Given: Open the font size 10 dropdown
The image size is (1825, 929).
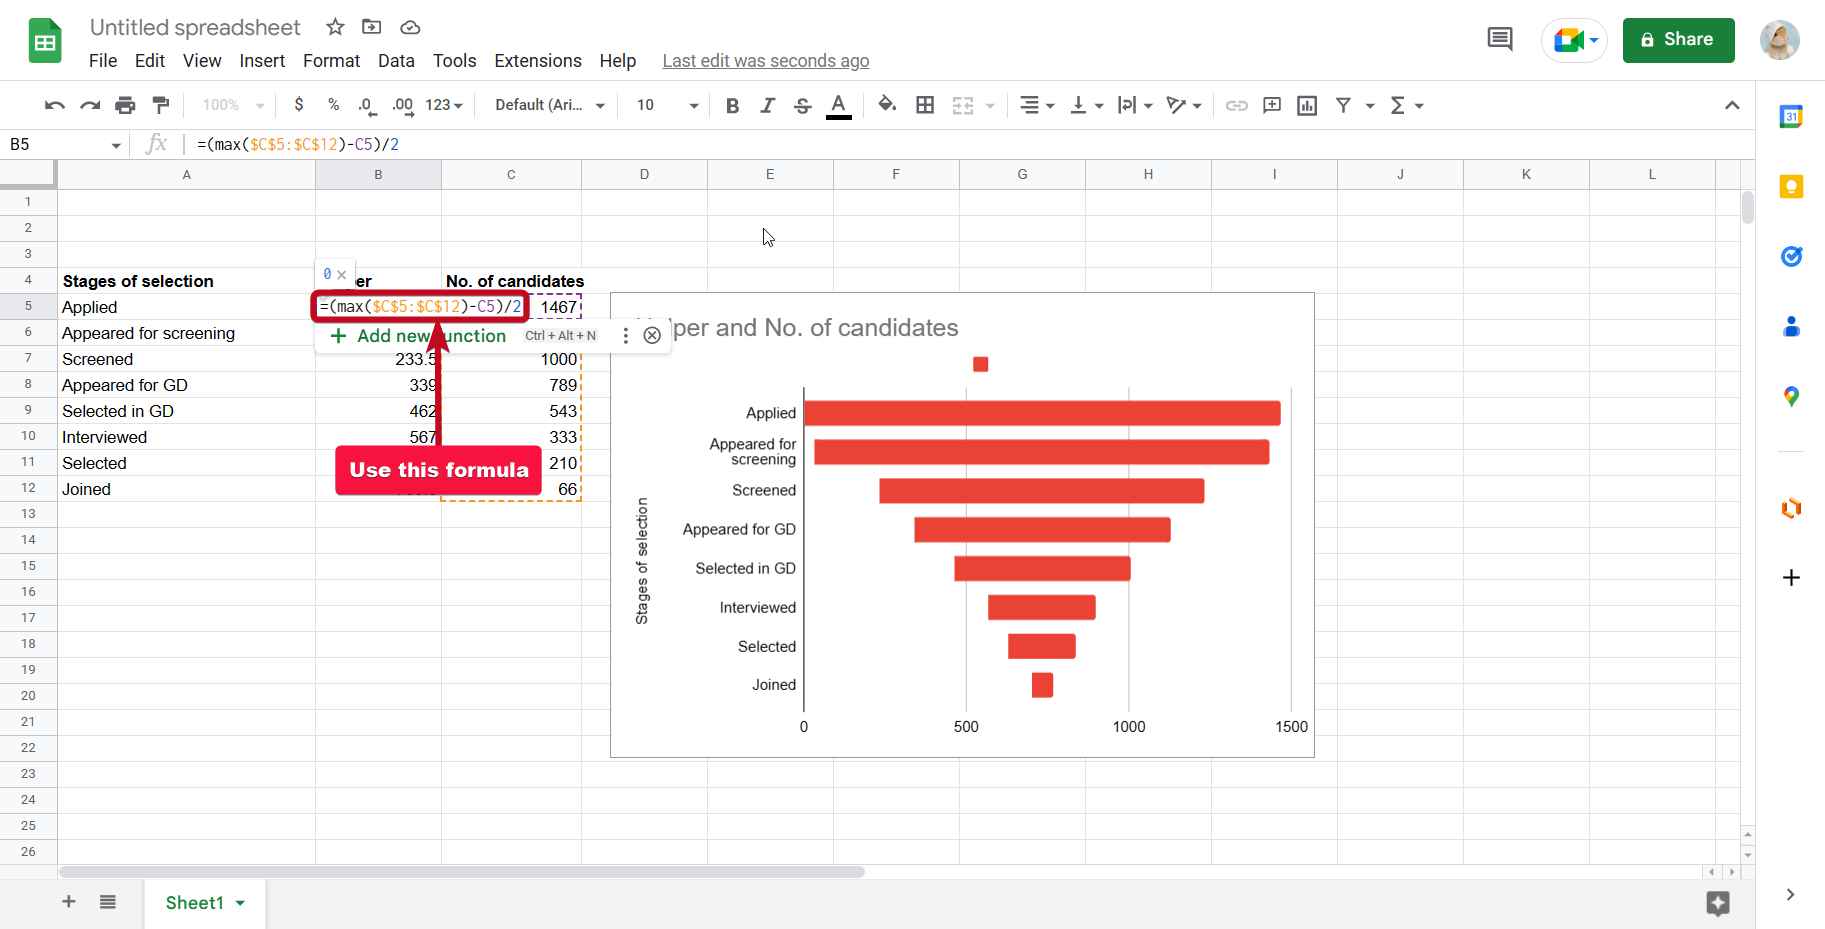Looking at the screenshot, I should tap(667, 105).
